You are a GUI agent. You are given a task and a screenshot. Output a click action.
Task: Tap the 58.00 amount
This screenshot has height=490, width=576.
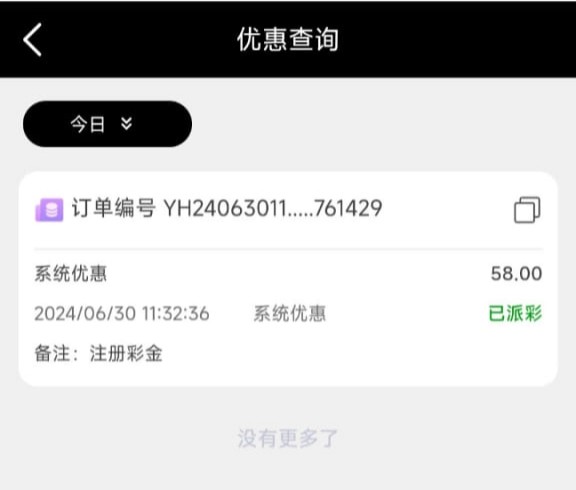pyautogui.click(x=516, y=274)
